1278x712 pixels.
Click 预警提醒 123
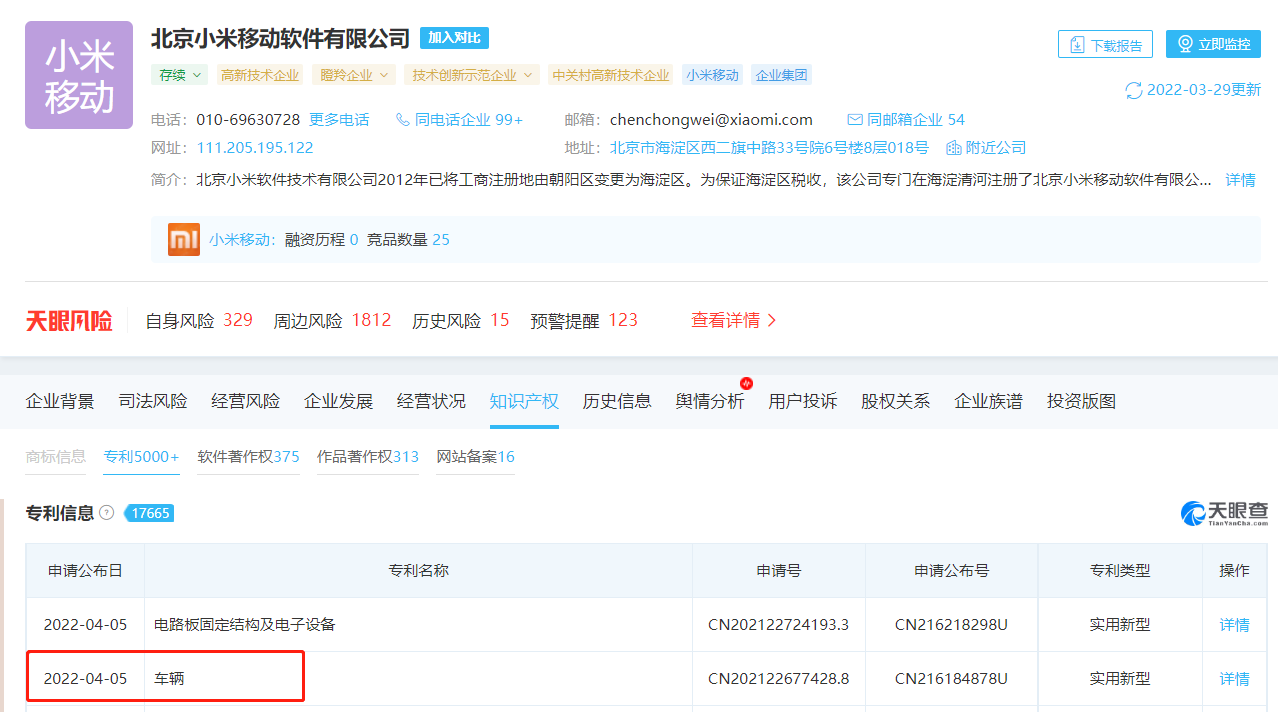coord(584,321)
